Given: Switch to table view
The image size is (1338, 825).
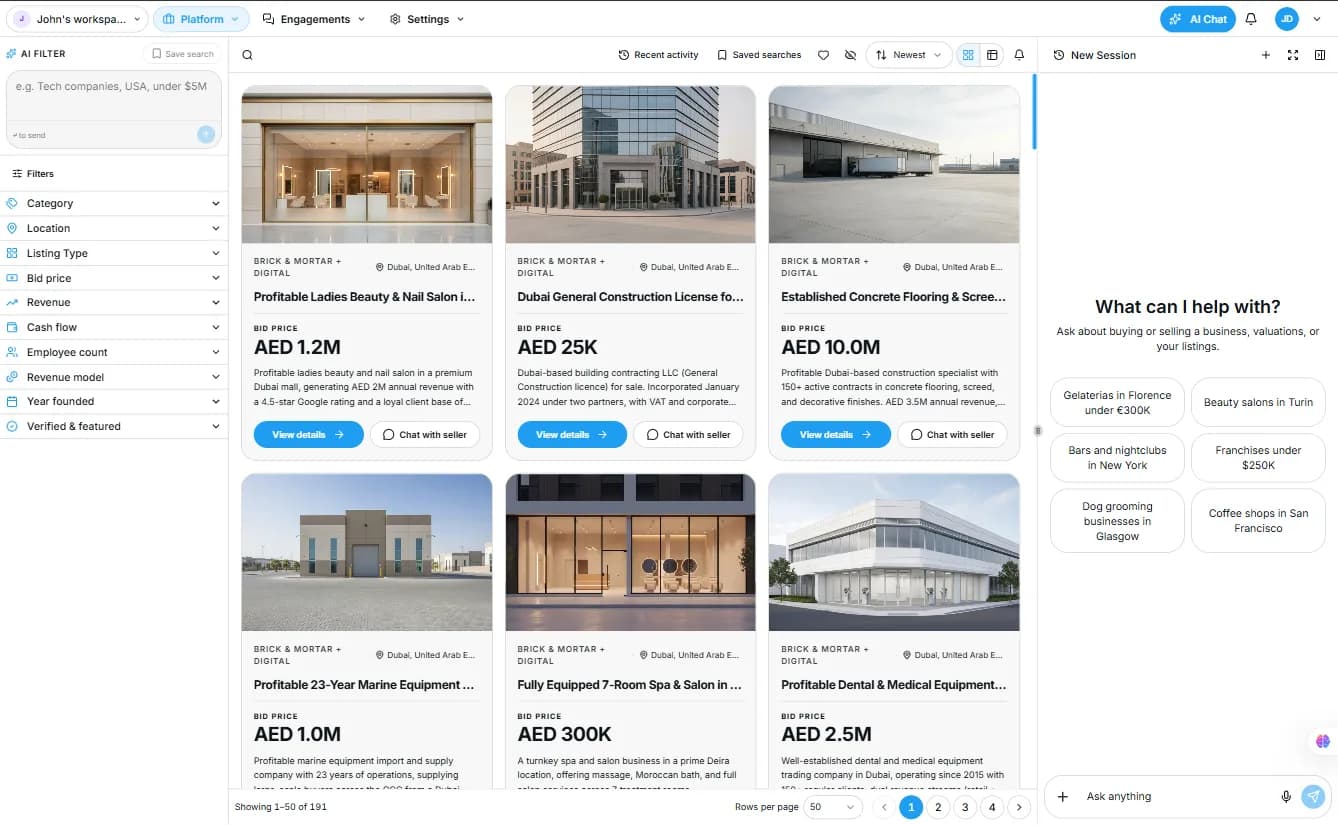Looking at the screenshot, I should 992,55.
